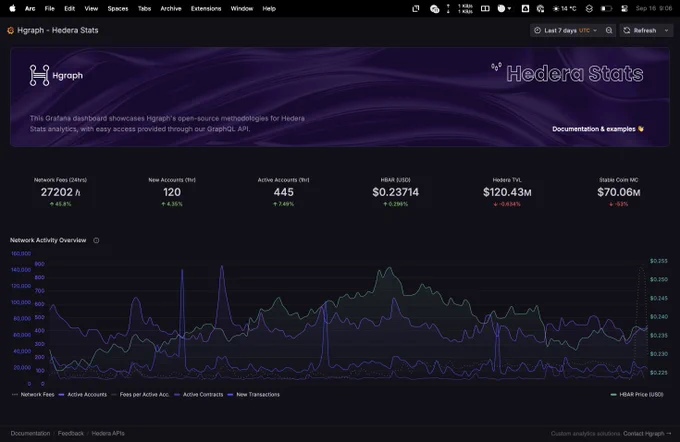Toggle the New Transactions series in legend

(x=258, y=395)
